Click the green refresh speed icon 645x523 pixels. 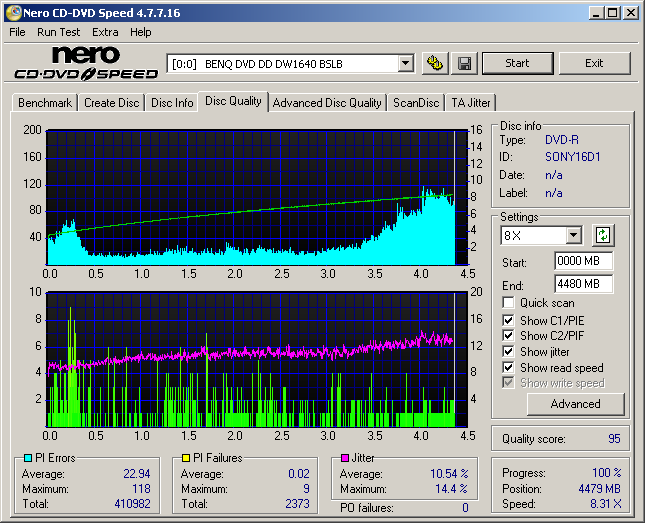point(602,235)
